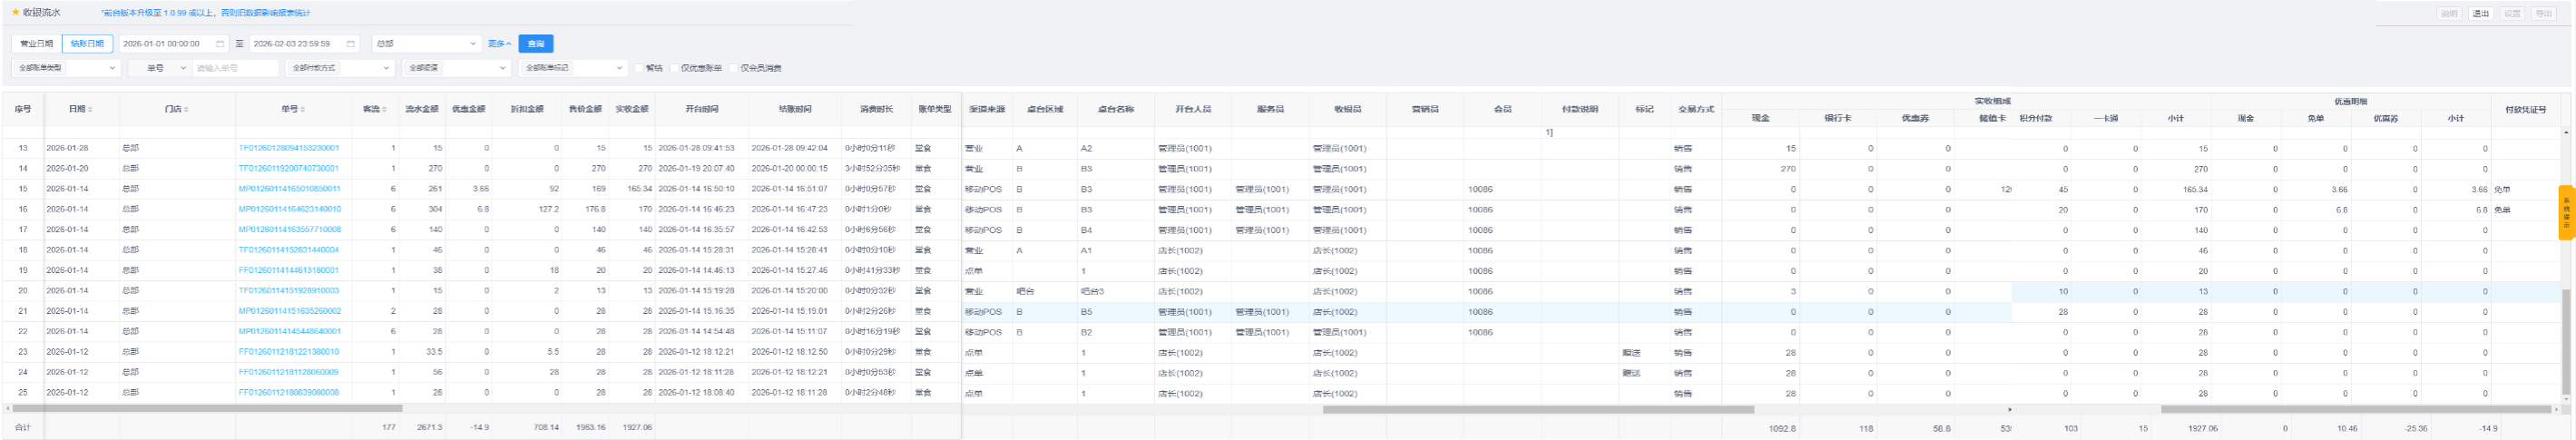Screen dimensions: 2576x440
Task: Expand the 全部付款方式 dropdown
Action: click(340, 68)
